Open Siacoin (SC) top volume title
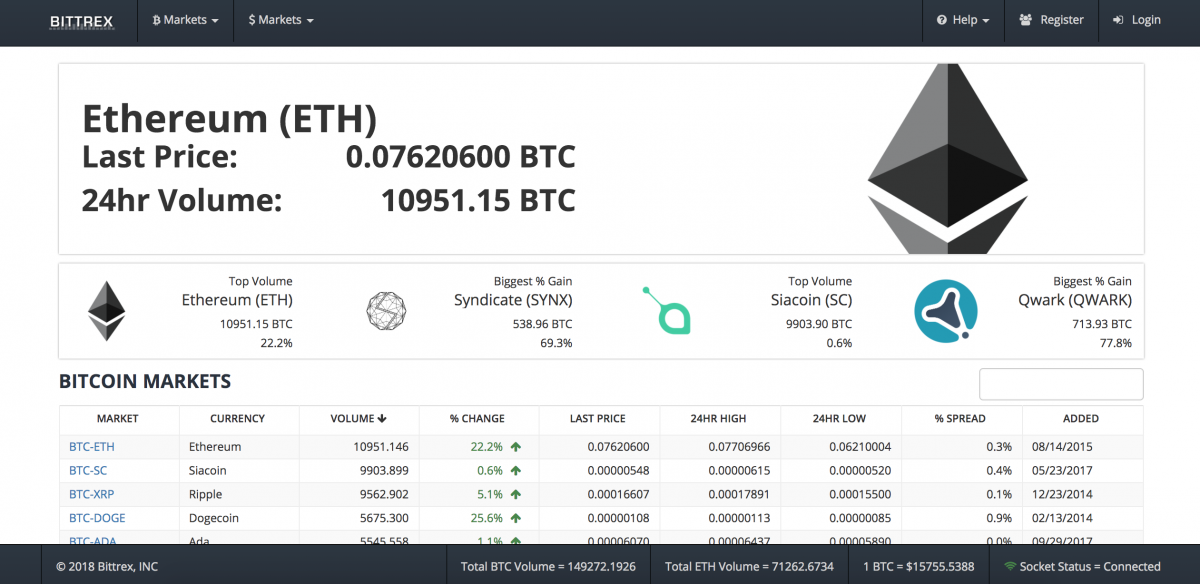The height and width of the screenshot is (584, 1200). point(811,300)
